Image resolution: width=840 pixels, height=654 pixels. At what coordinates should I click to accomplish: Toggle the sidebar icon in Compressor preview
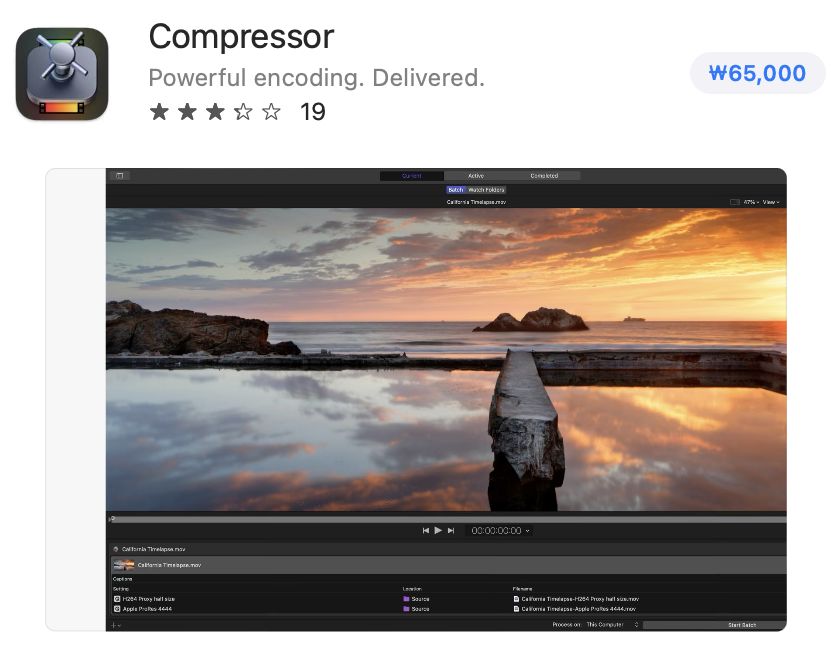tap(119, 176)
